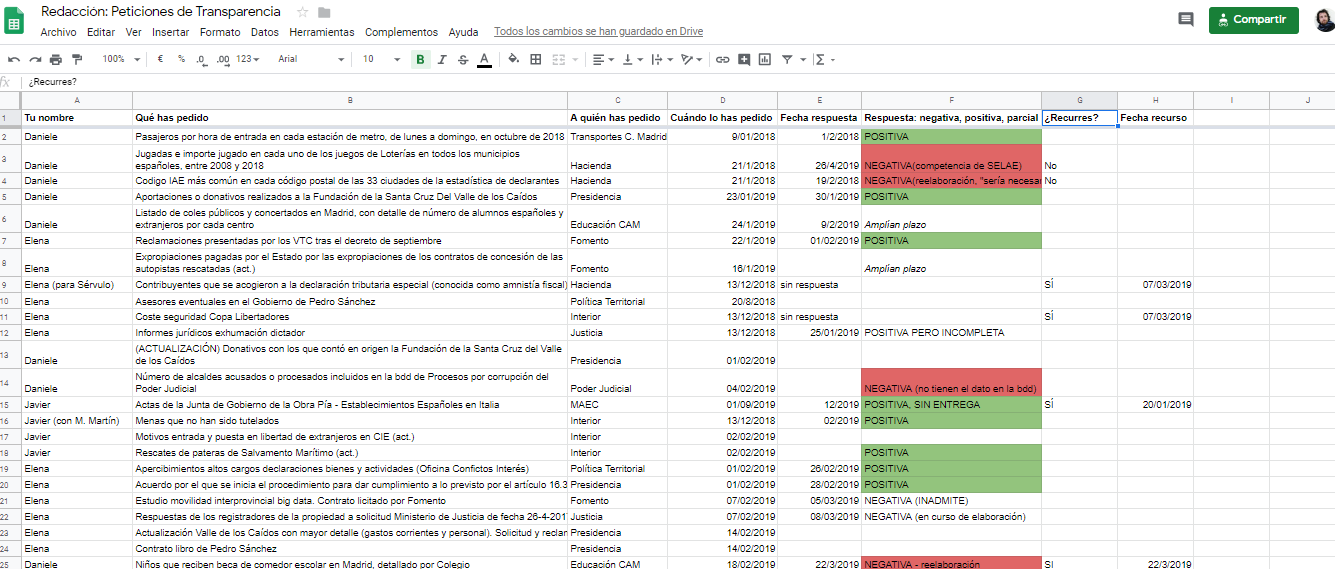
Task: Open the Arial font family dropdown
Action: [x=311, y=60]
